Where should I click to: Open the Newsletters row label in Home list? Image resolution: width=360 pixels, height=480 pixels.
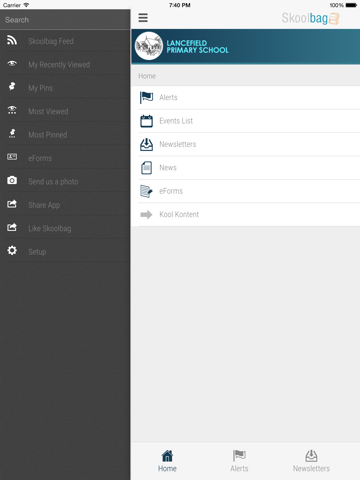pyautogui.click(x=178, y=144)
